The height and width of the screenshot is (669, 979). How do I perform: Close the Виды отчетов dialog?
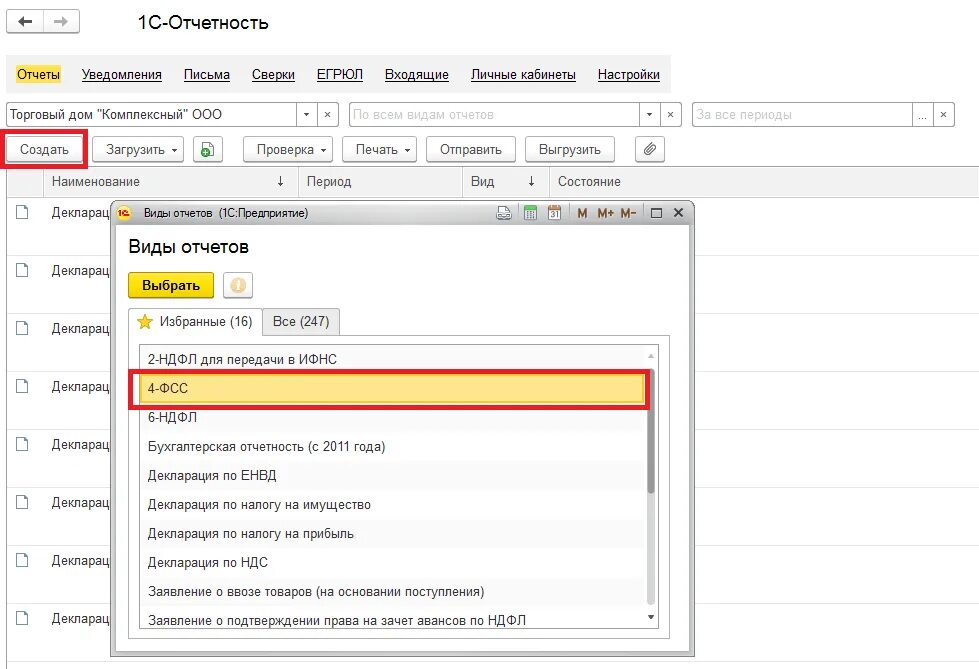(679, 213)
